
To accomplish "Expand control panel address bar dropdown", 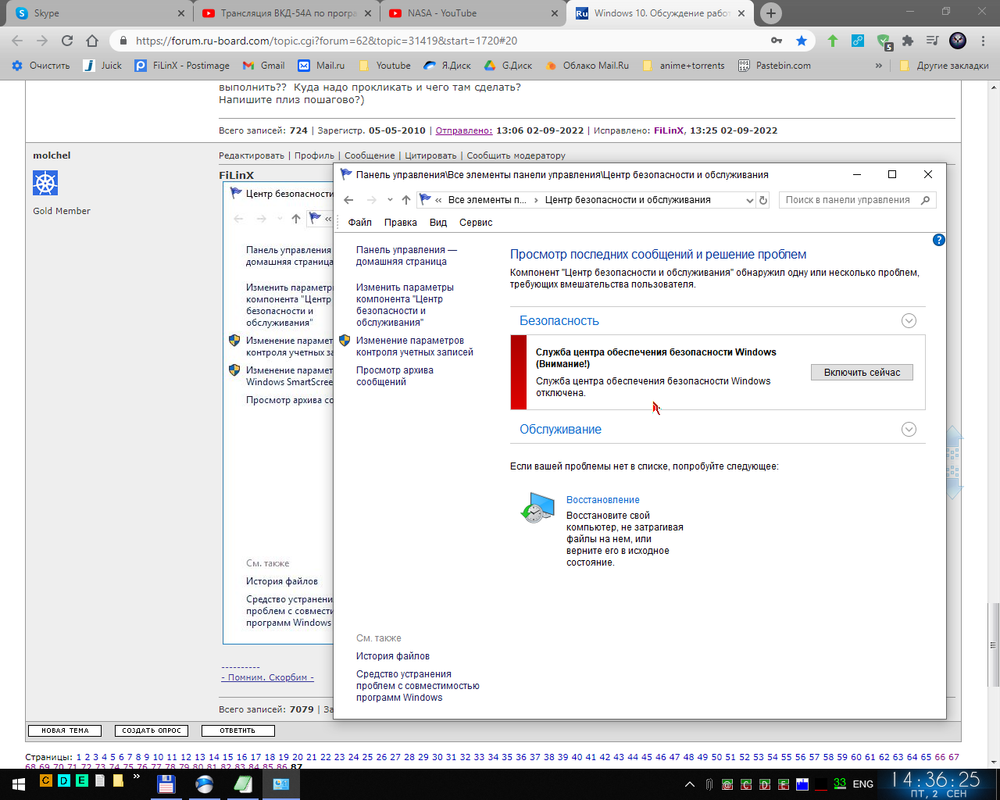I will click(749, 200).
